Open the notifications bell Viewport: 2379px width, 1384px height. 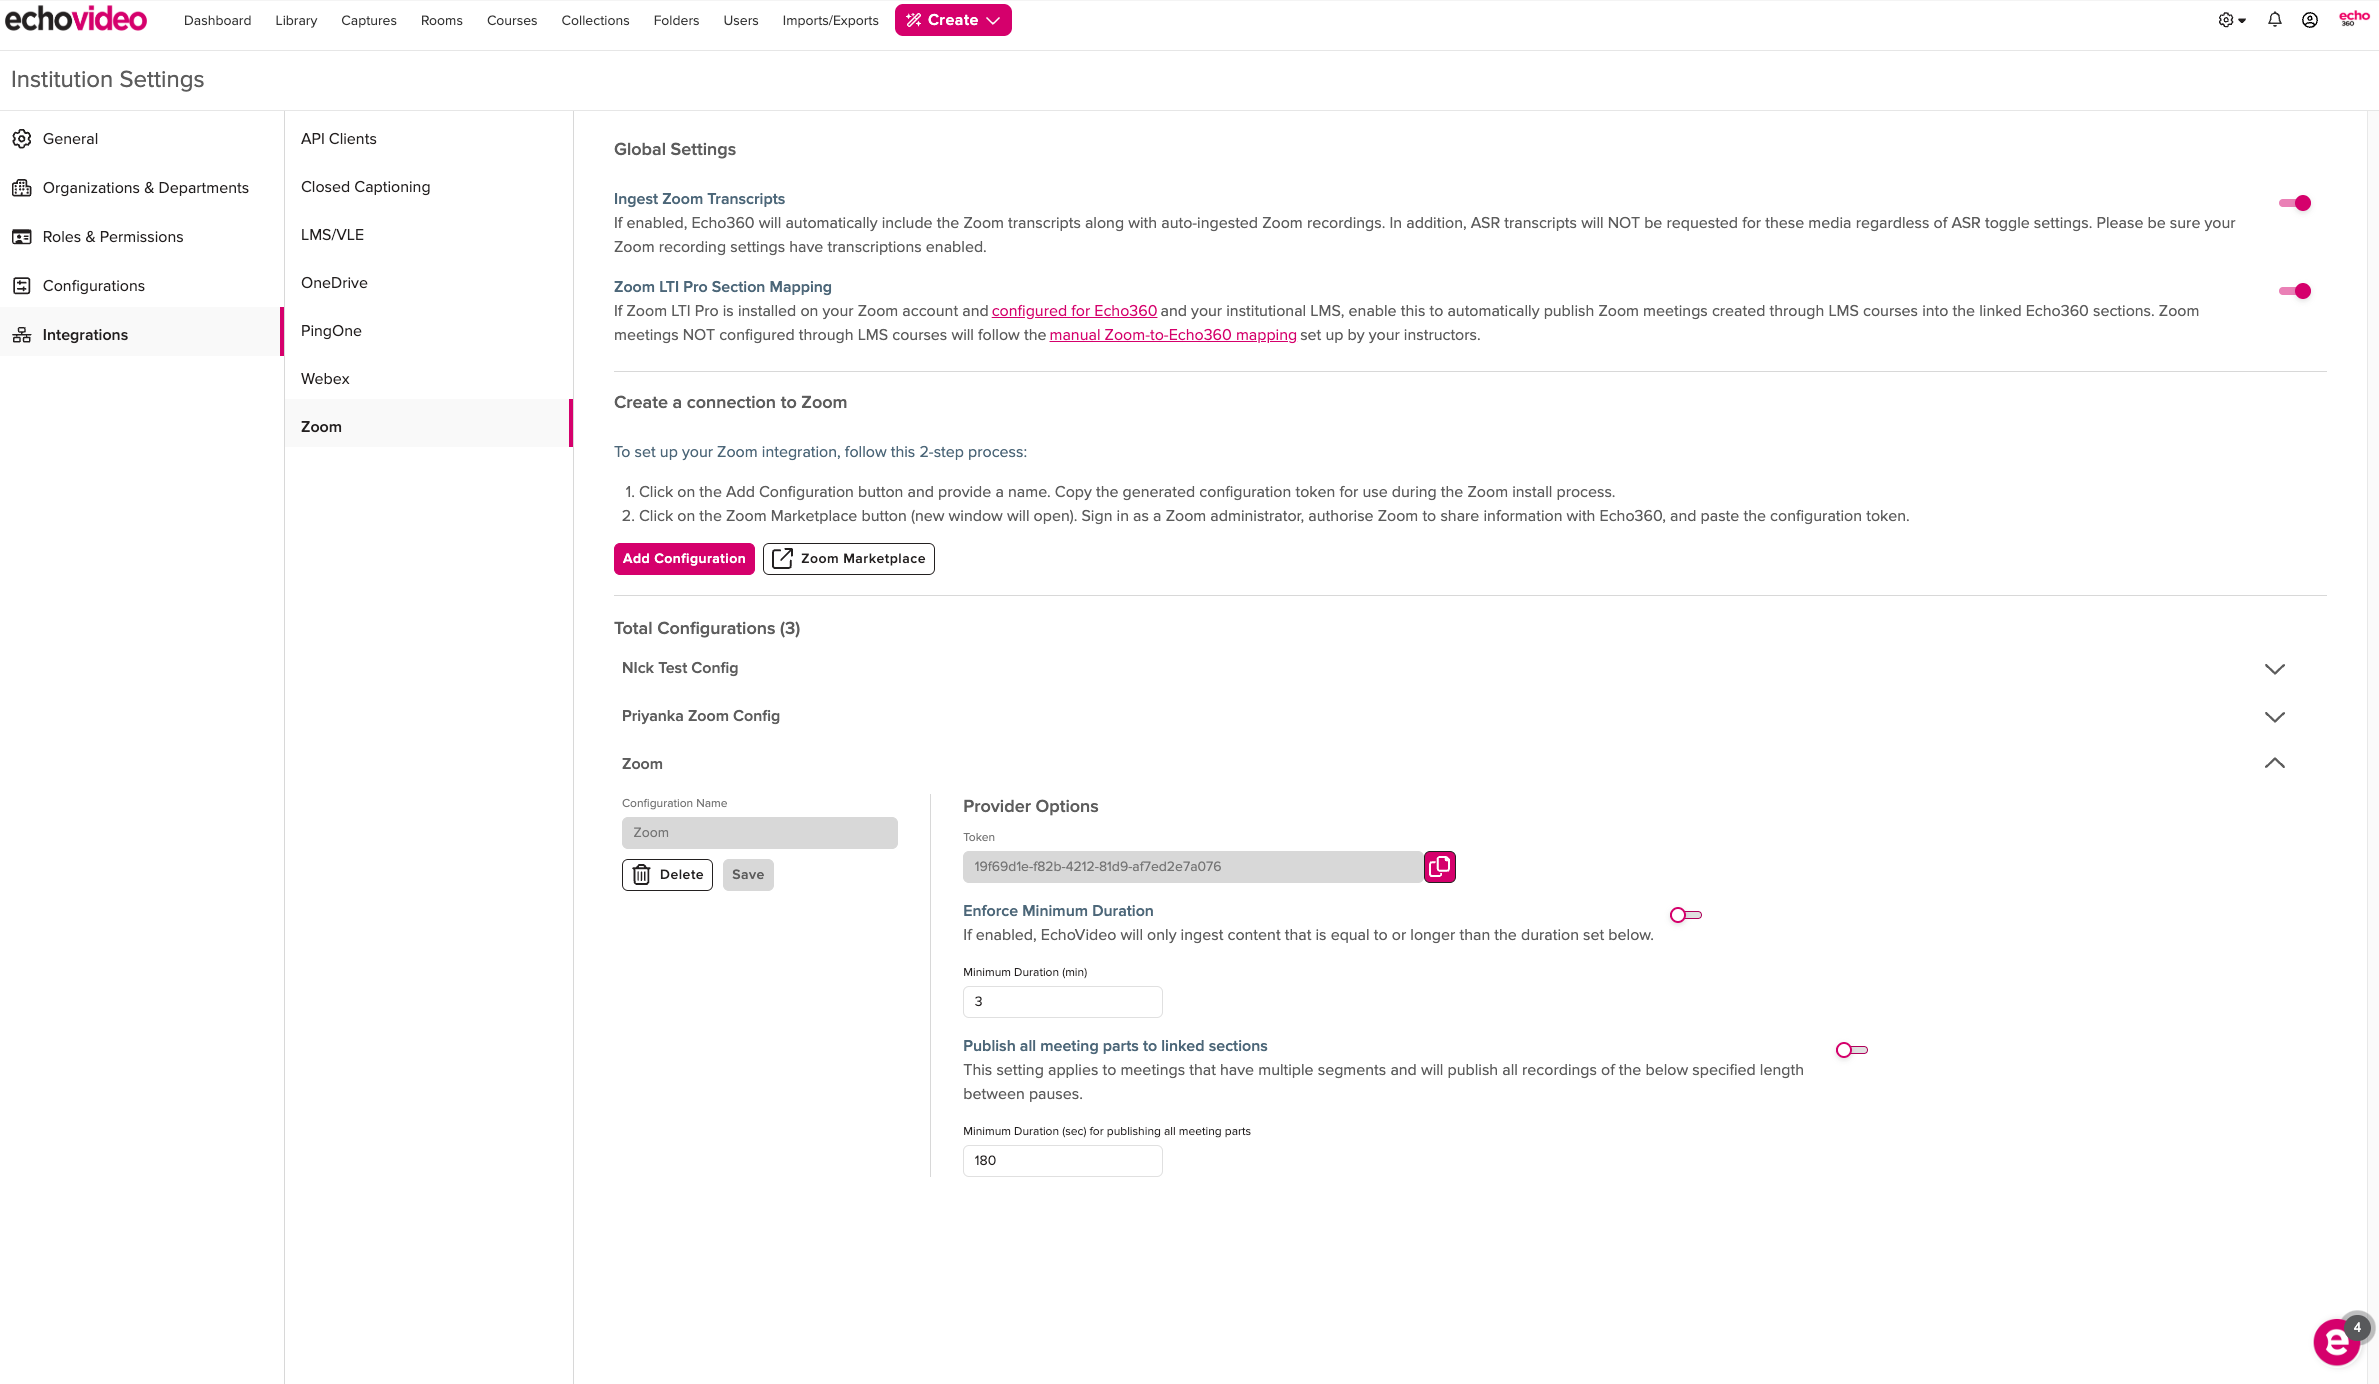tap(2275, 20)
